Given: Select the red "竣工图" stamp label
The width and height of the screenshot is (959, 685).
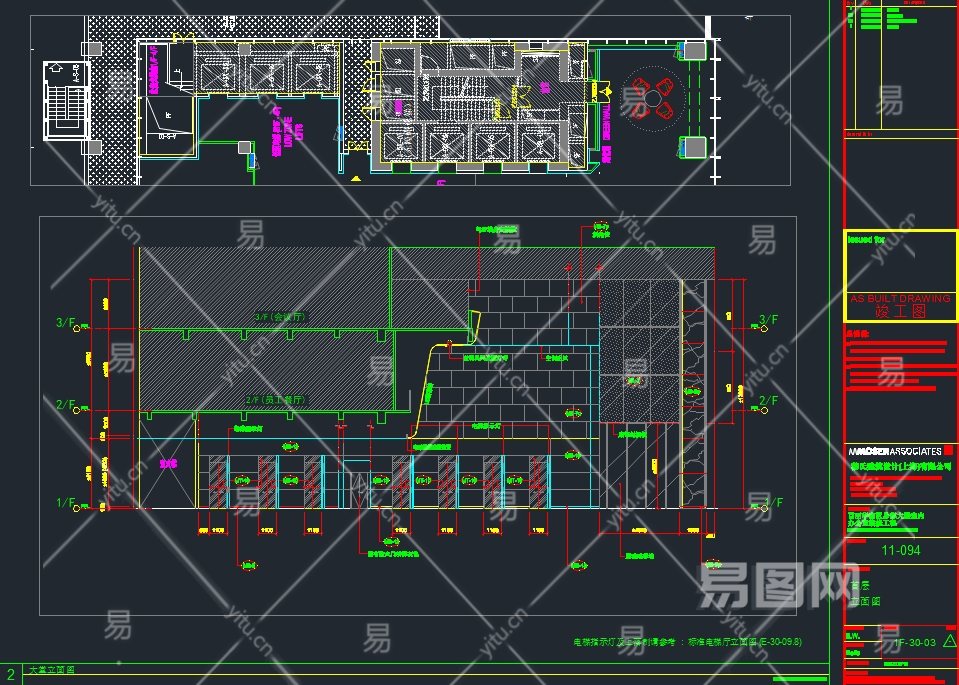Looking at the screenshot, I should pyautogui.click(x=900, y=311).
